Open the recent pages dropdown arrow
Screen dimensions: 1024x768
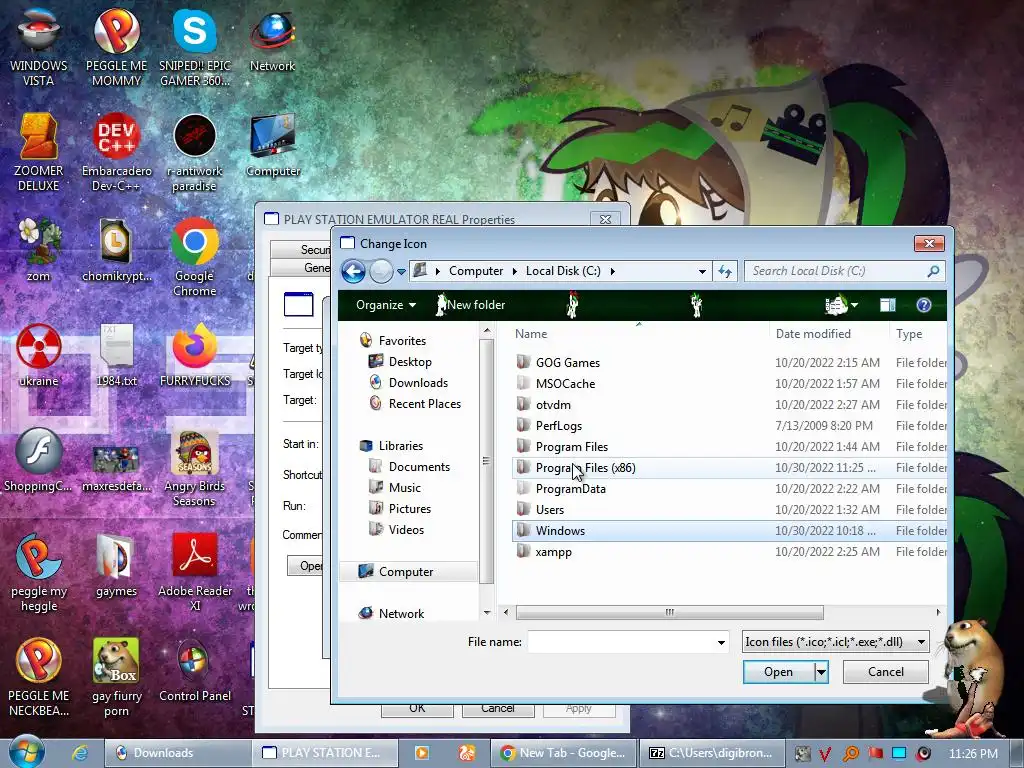[x=401, y=272]
